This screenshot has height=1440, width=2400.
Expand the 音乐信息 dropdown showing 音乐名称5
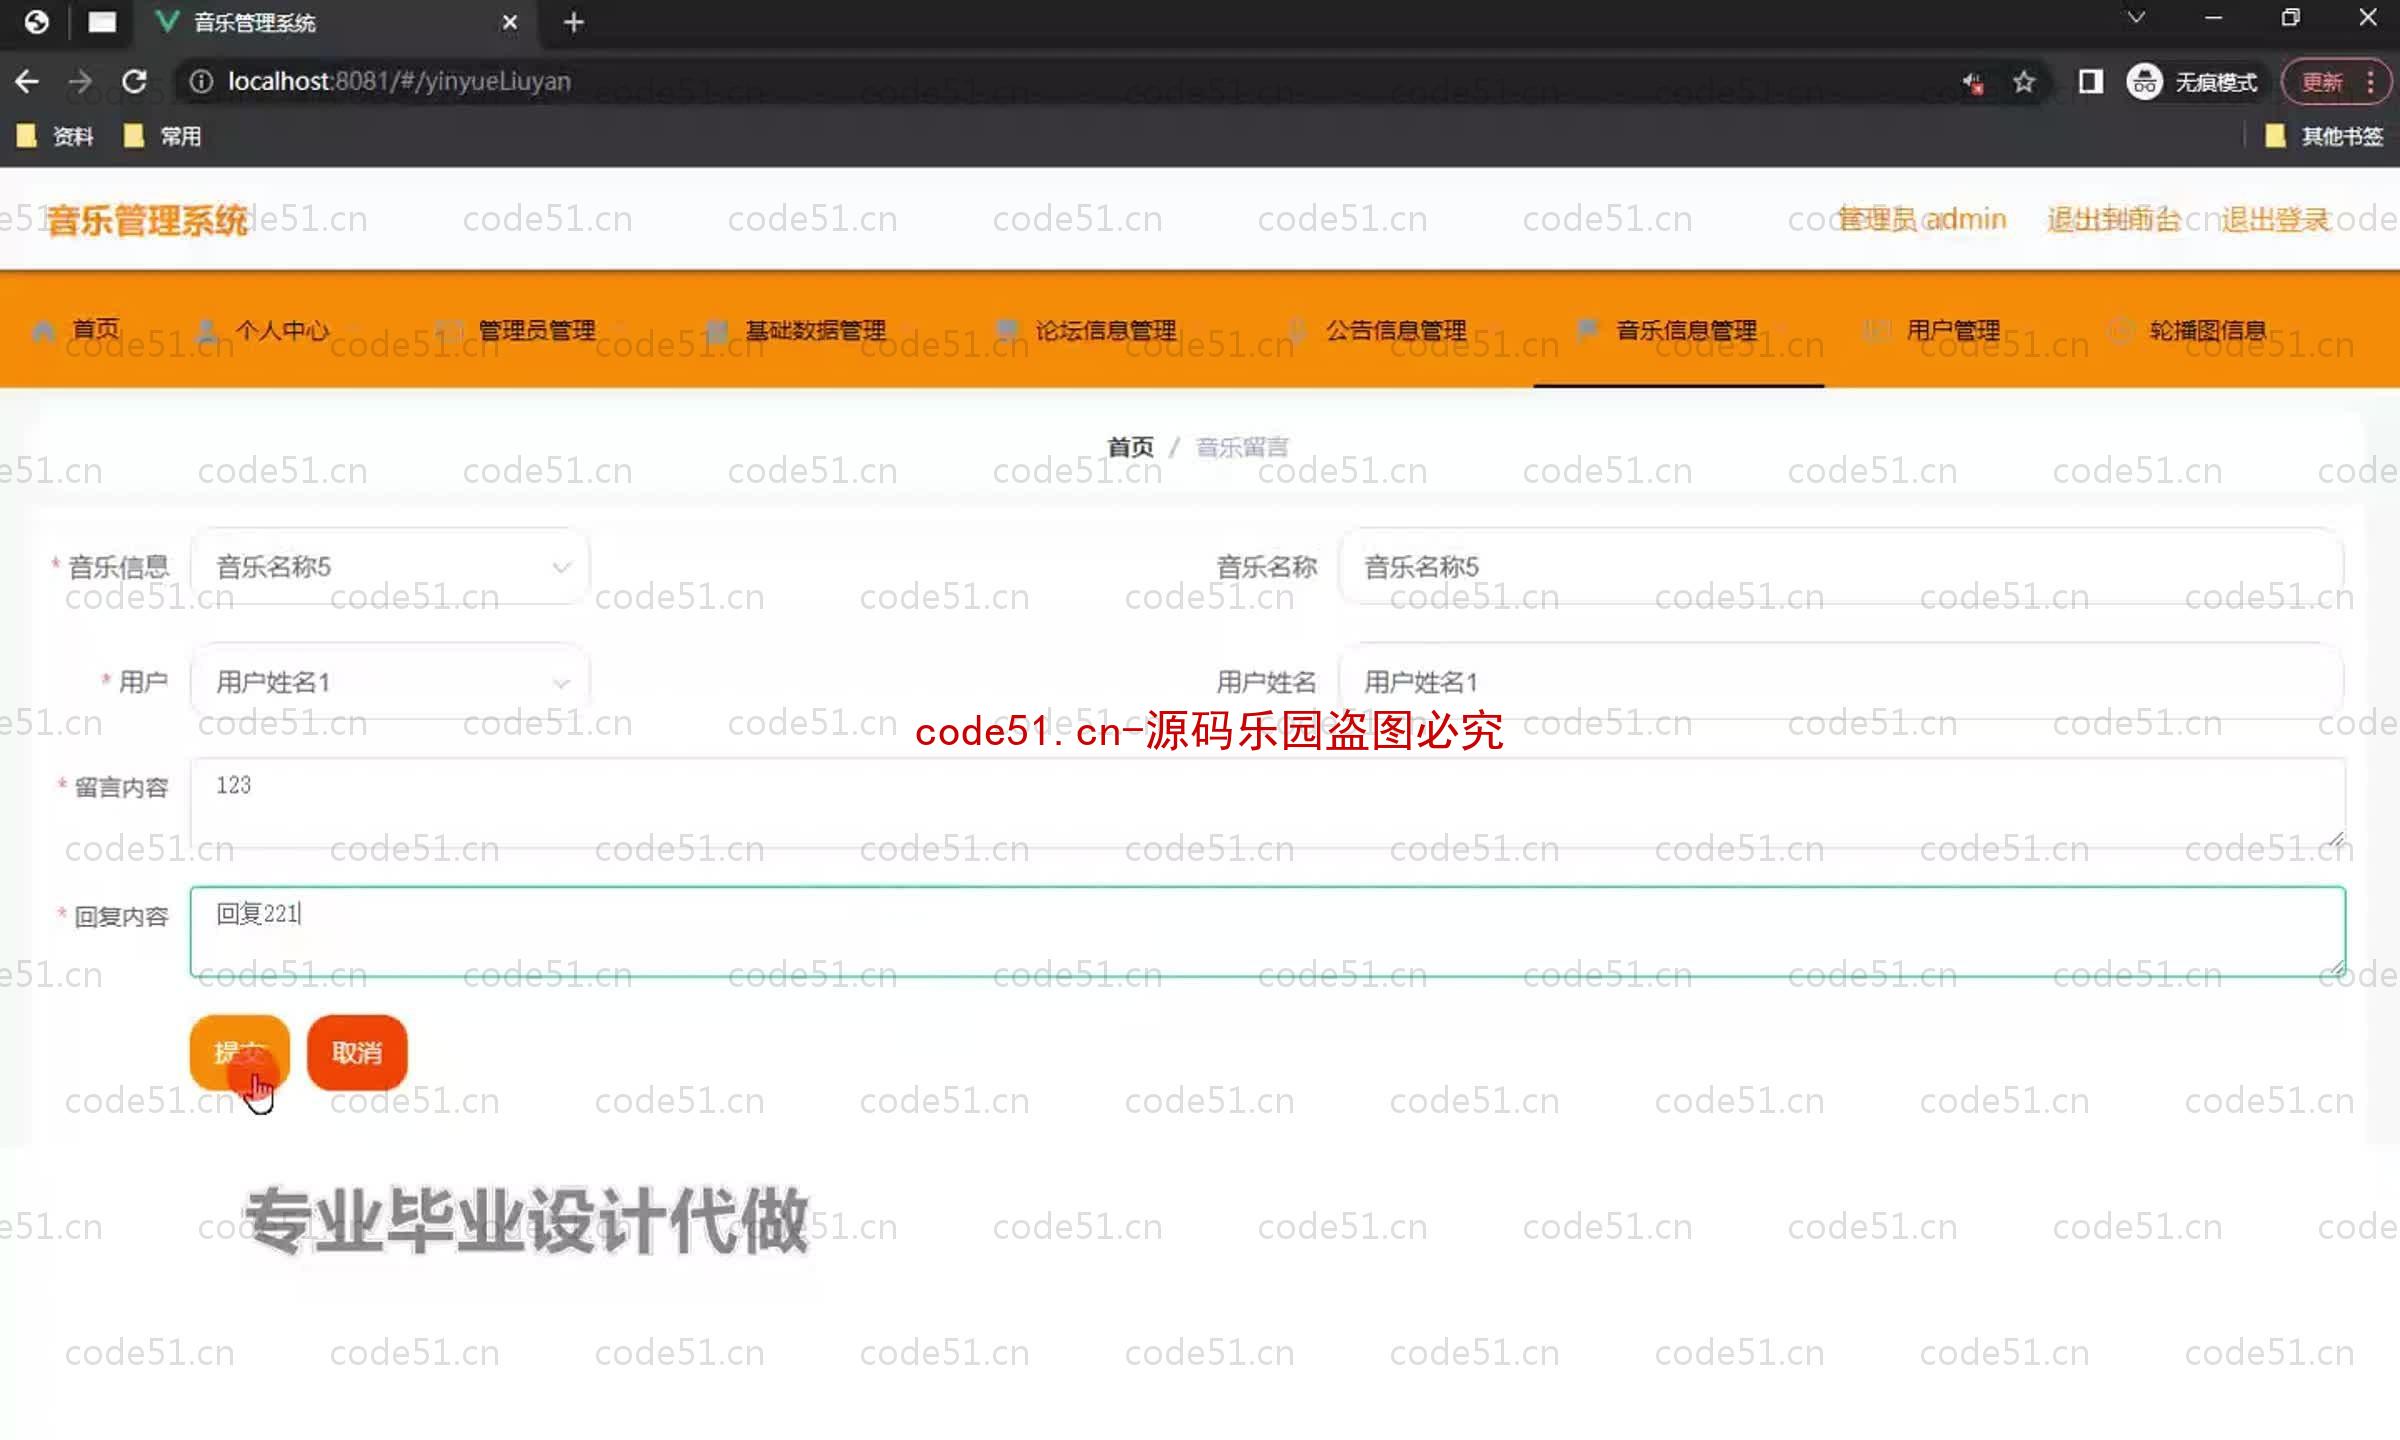(389, 567)
